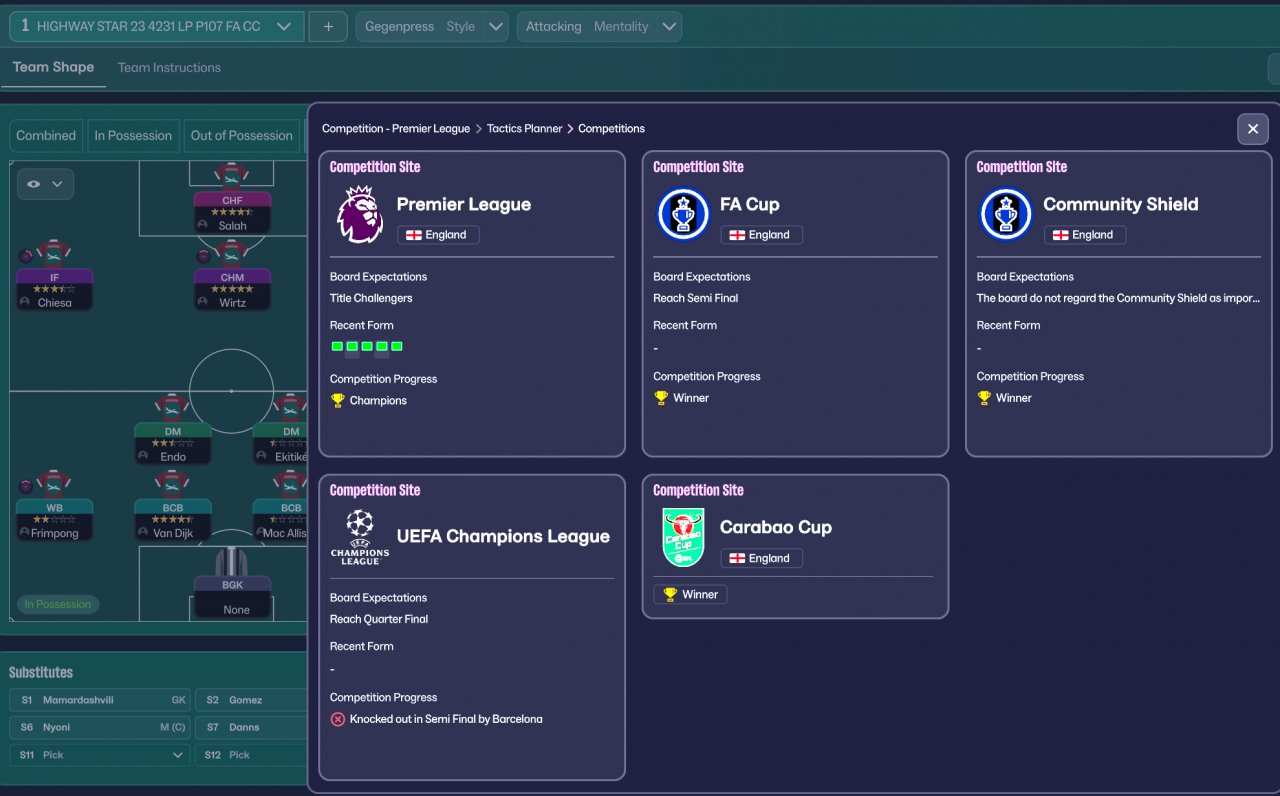
Task: Click the goalkeeper kit icon above BGK
Action: [x=232, y=560]
